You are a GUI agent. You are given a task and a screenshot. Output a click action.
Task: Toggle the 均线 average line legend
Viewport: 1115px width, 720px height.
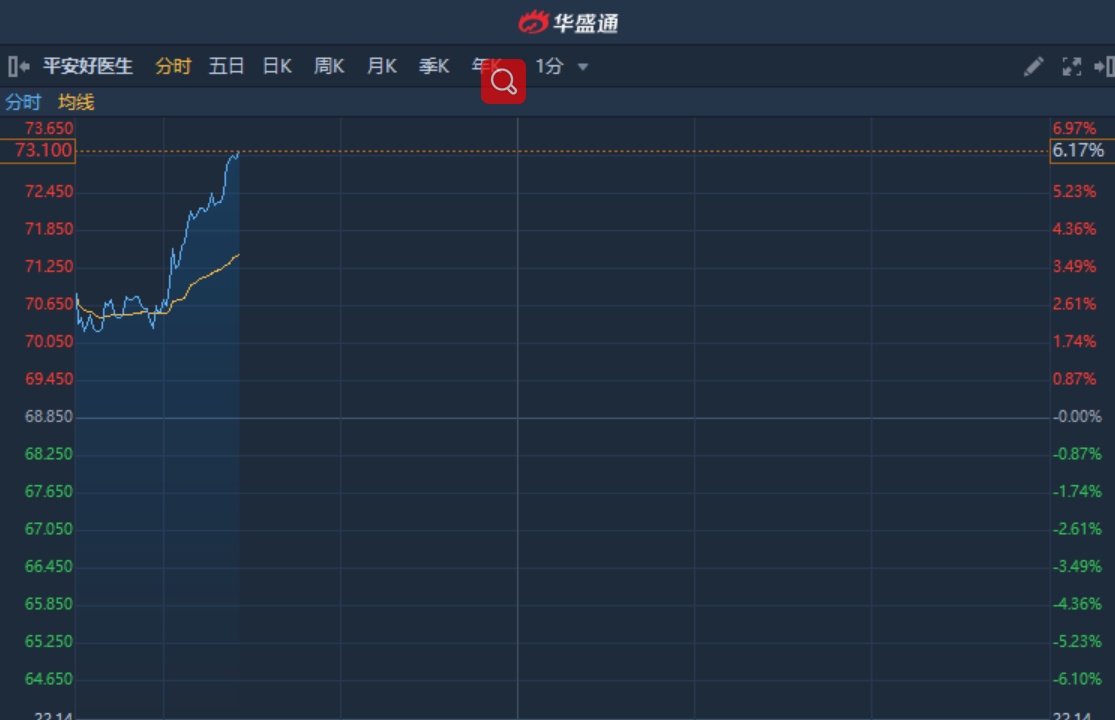(76, 102)
